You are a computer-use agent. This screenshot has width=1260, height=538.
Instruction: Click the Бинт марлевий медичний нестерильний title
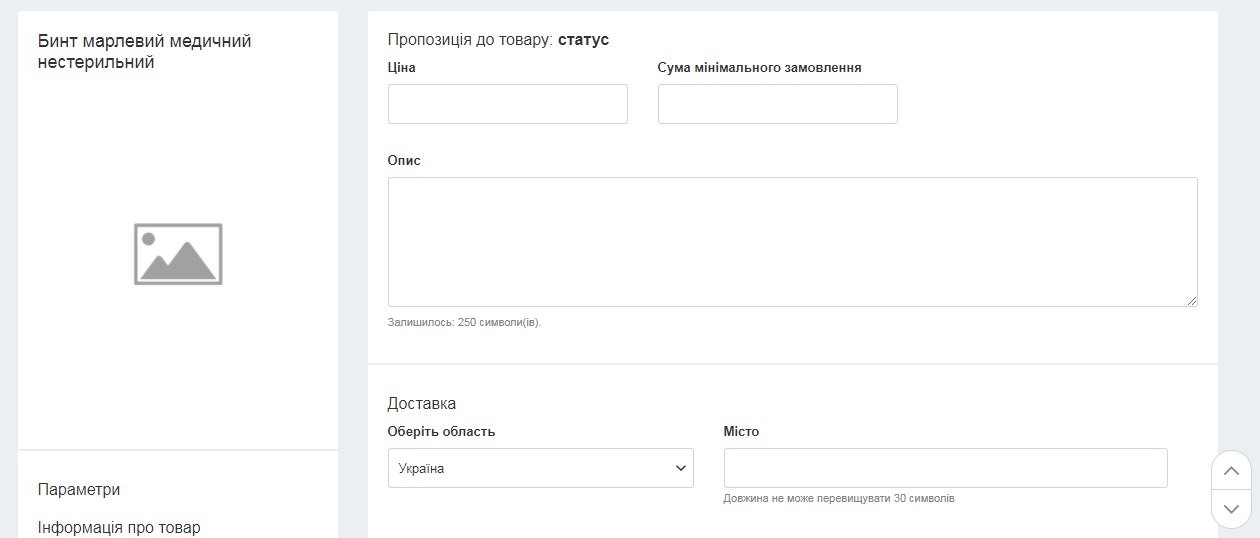coord(144,52)
